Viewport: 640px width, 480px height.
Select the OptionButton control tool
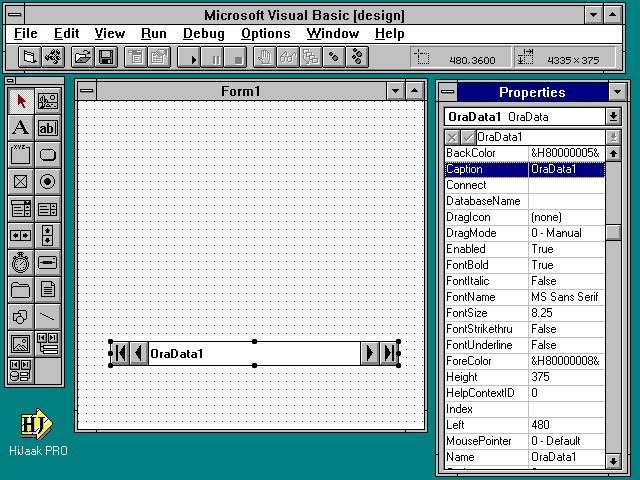pos(47,182)
